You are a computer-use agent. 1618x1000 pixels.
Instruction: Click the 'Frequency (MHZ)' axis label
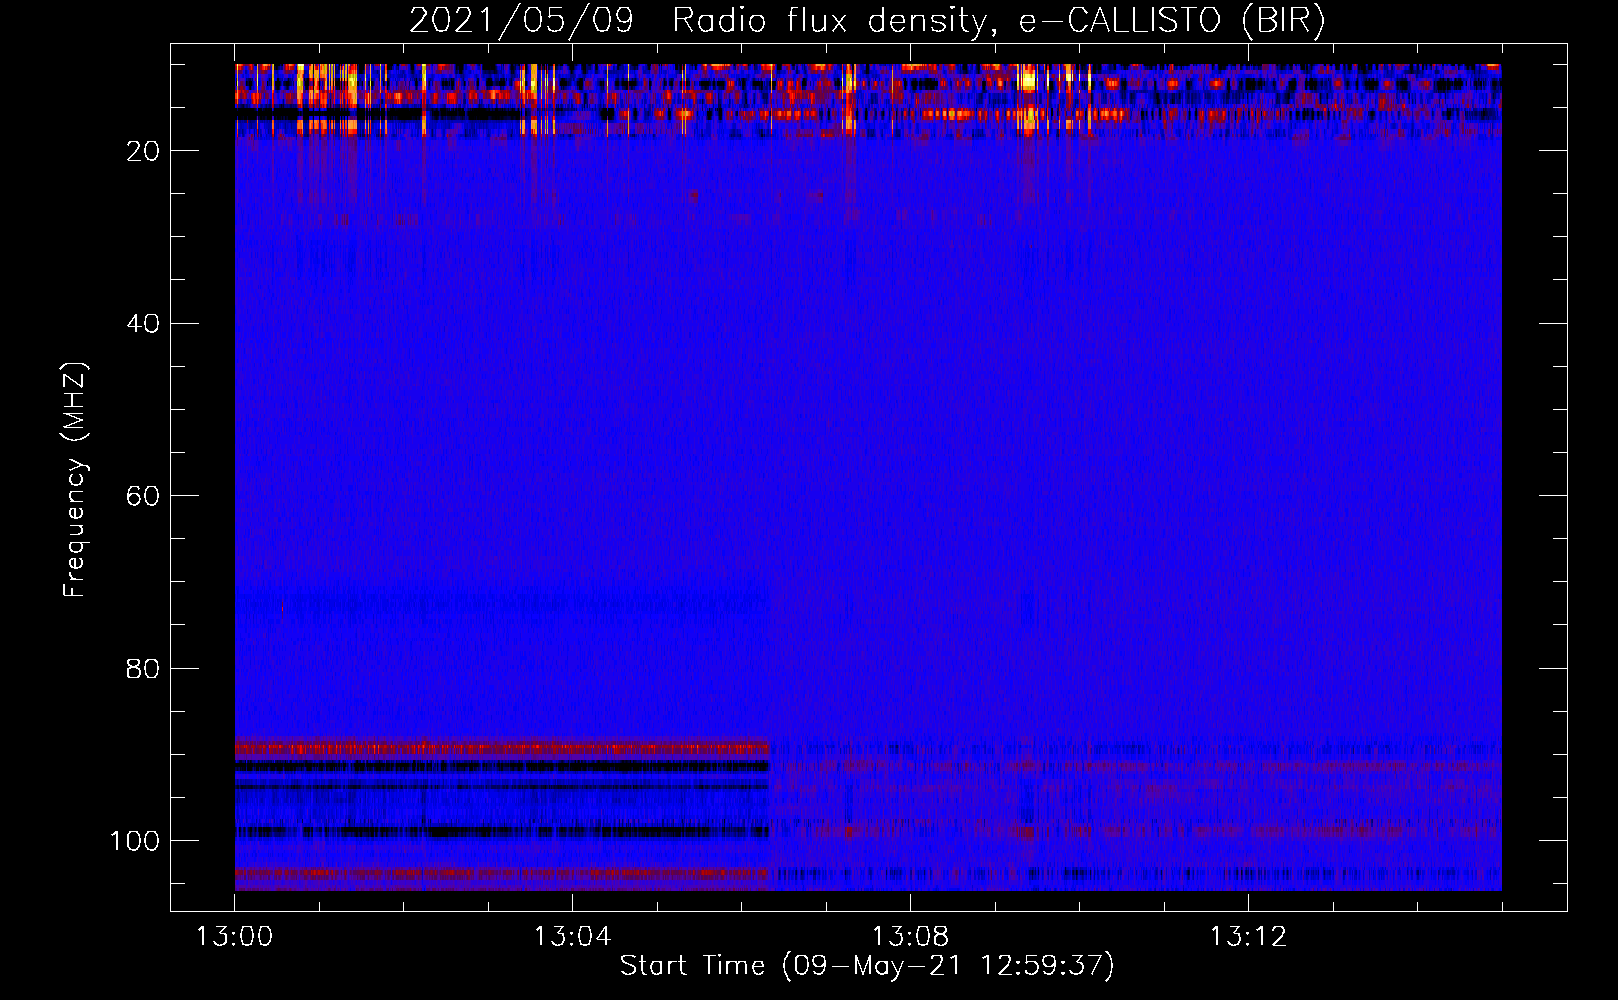75,479
